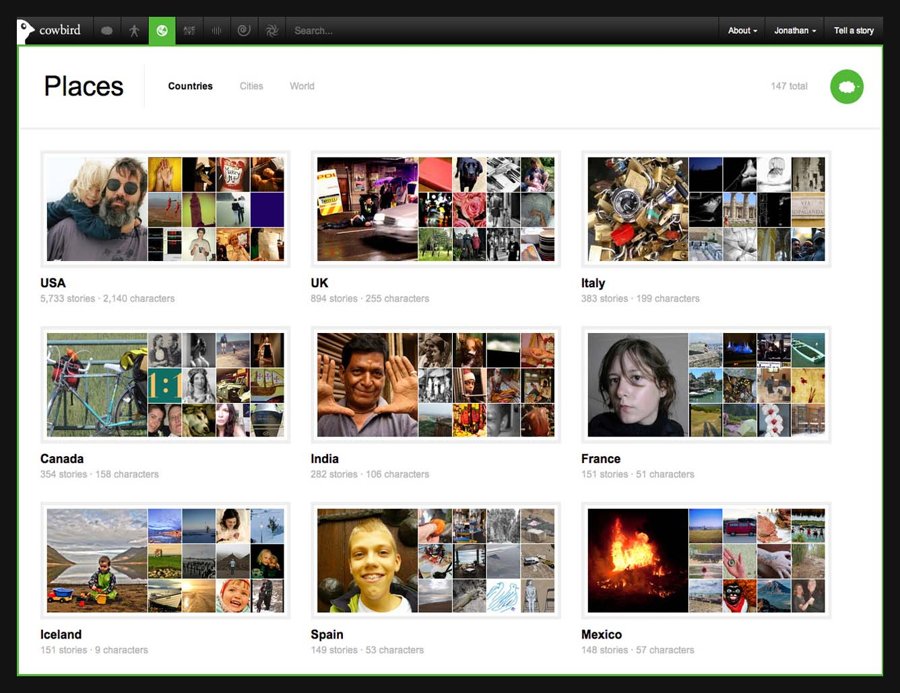Switch to the Cities tab
Image resolution: width=900 pixels, height=693 pixels.
coord(251,86)
